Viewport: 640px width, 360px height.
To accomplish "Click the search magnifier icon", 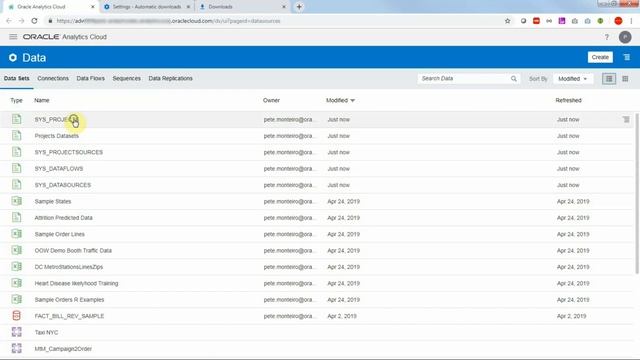I will [x=513, y=78].
